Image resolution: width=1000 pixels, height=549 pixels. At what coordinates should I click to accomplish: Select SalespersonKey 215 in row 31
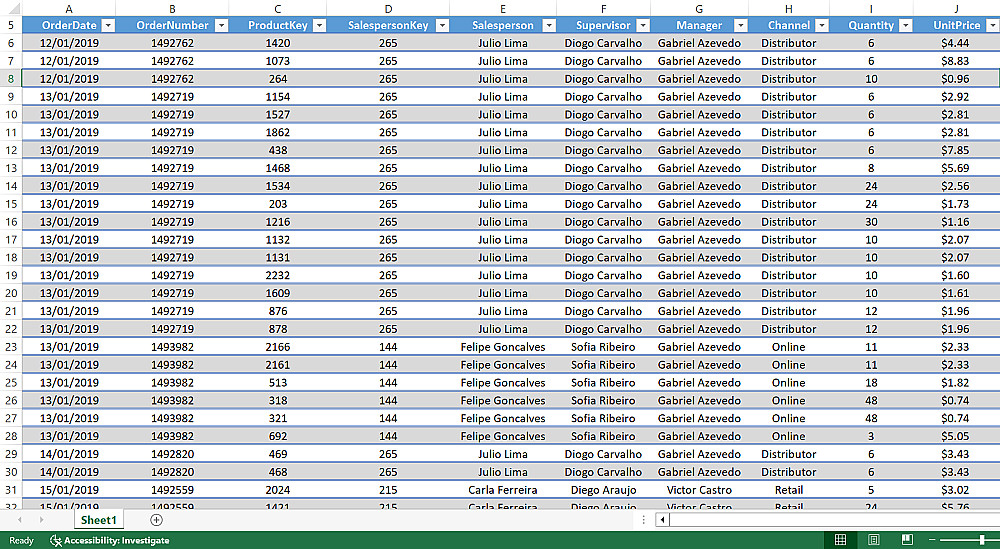[x=388, y=490]
